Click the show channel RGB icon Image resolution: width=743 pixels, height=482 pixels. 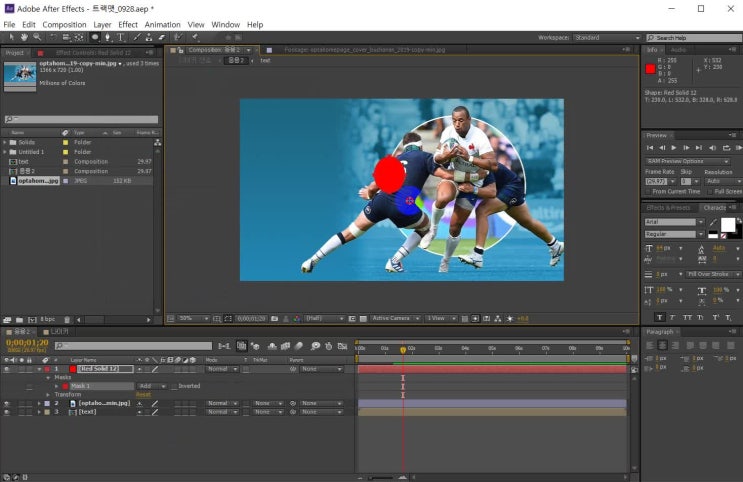297,318
